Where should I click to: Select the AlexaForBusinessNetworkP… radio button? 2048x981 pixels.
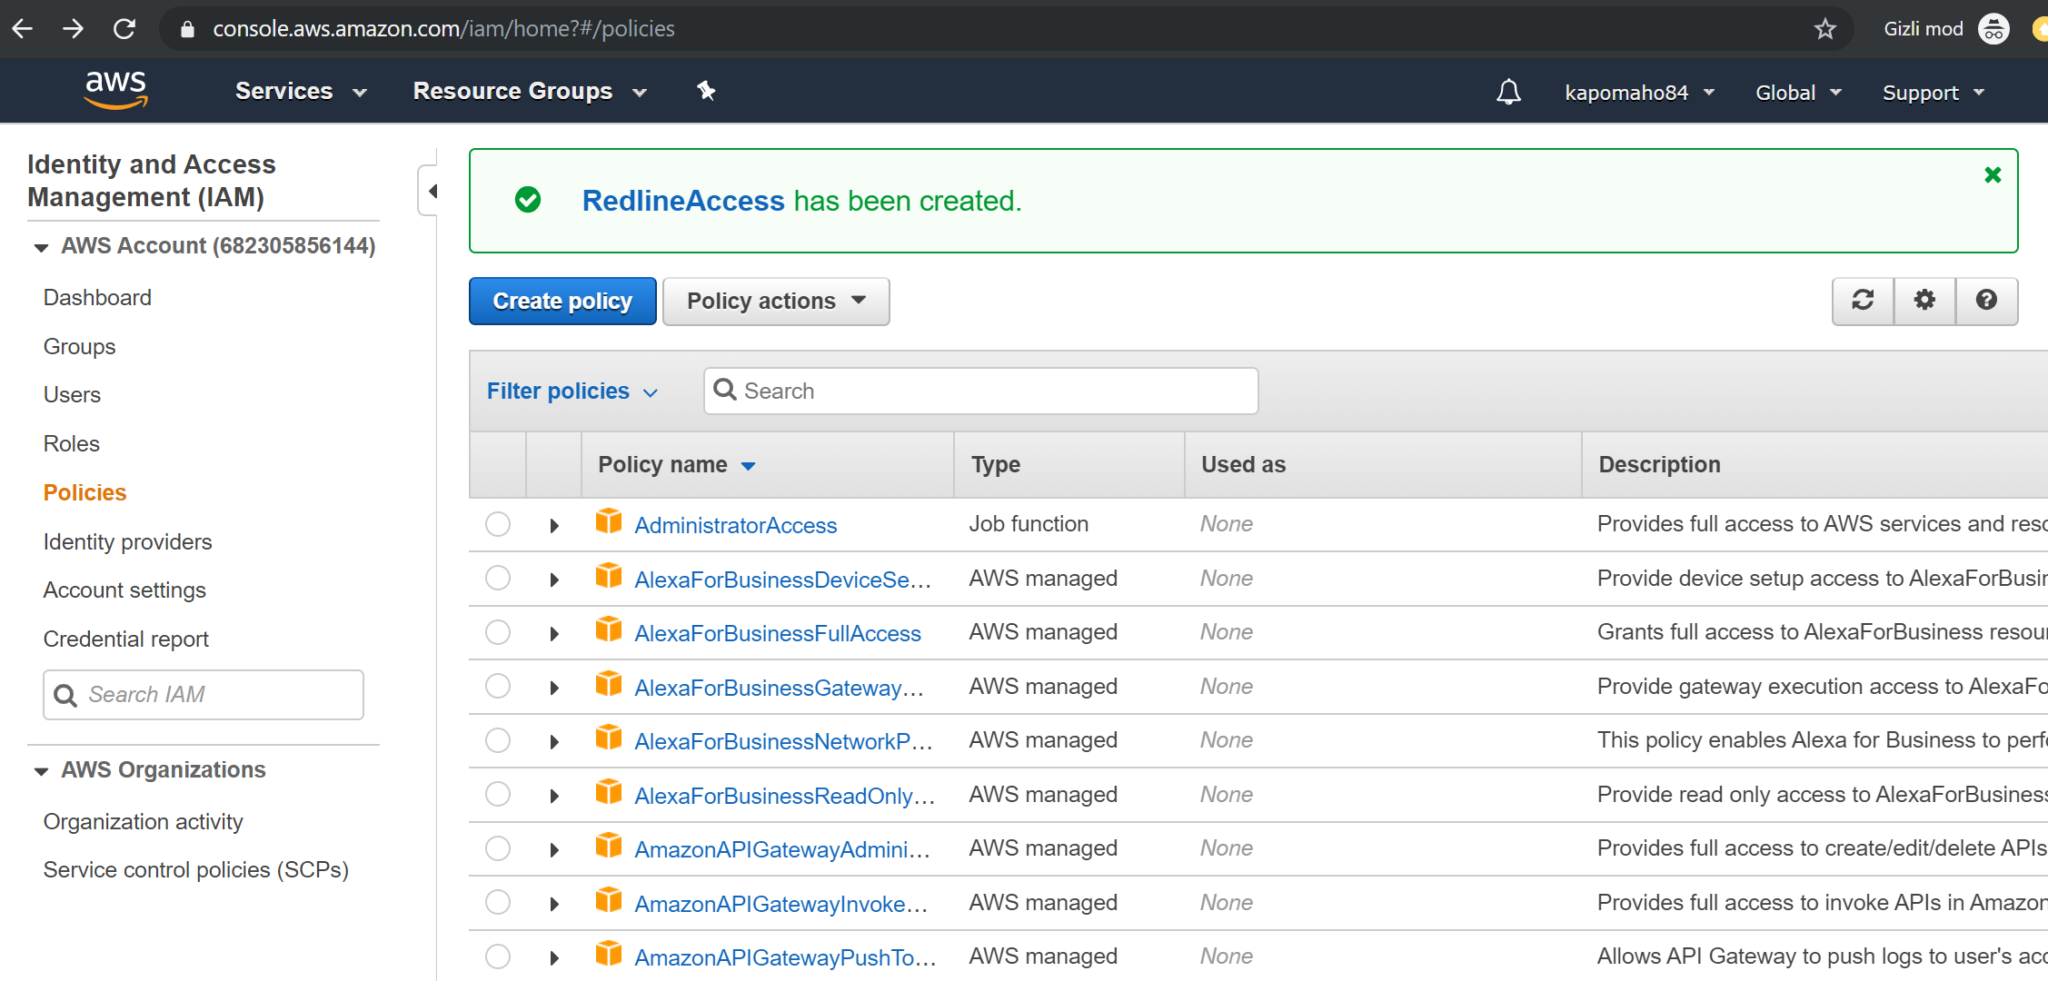coord(498,740)
